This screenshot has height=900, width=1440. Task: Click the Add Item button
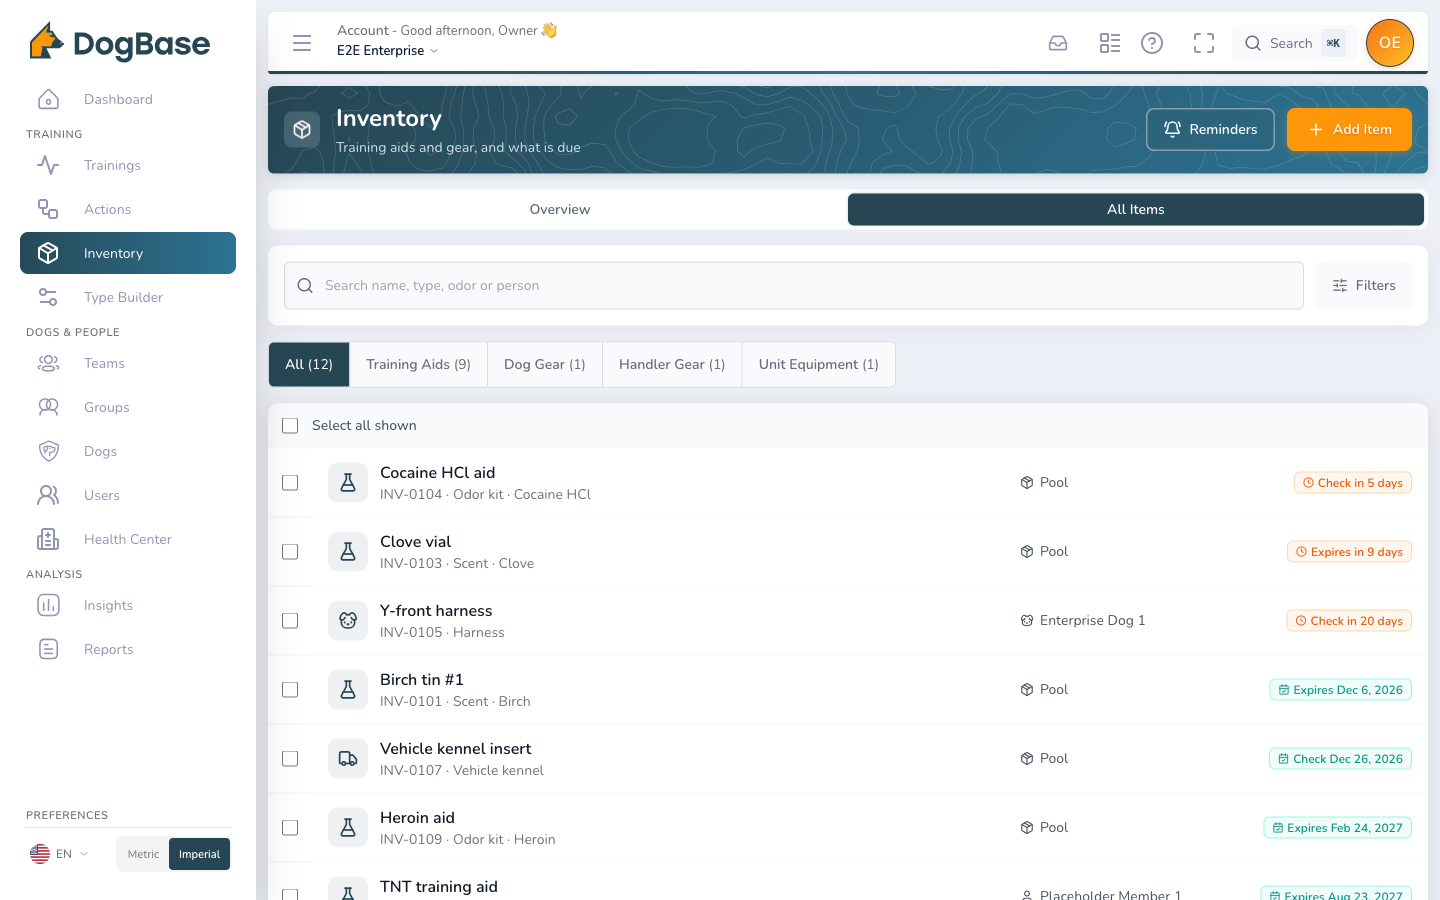point(1349,130)
